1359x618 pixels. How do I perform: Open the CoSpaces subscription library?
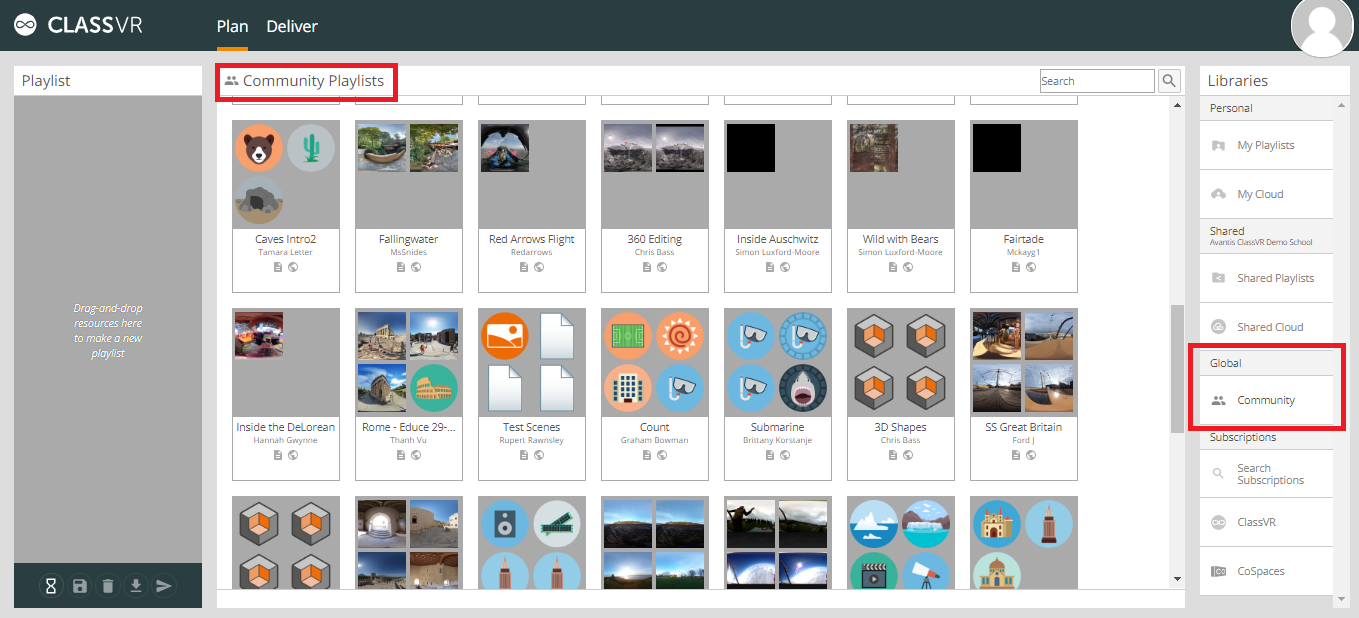[x=1267, y=571]
